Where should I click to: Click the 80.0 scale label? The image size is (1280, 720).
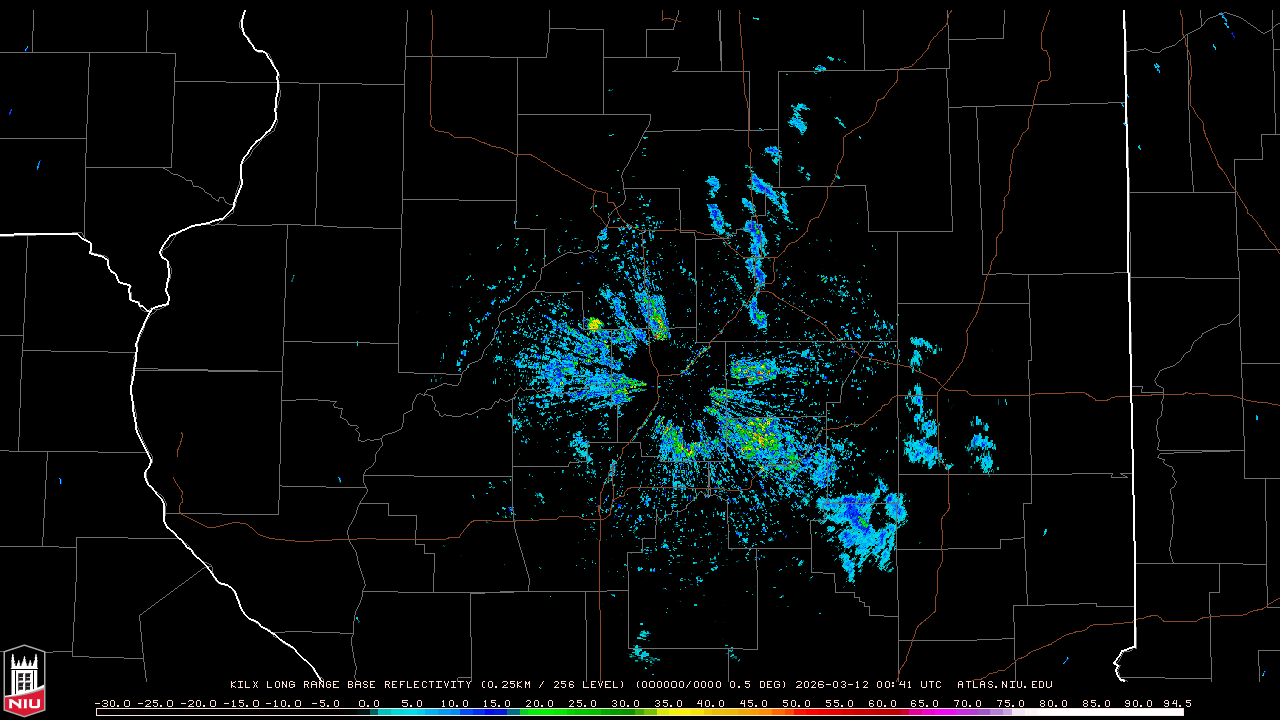[1052, 703]
